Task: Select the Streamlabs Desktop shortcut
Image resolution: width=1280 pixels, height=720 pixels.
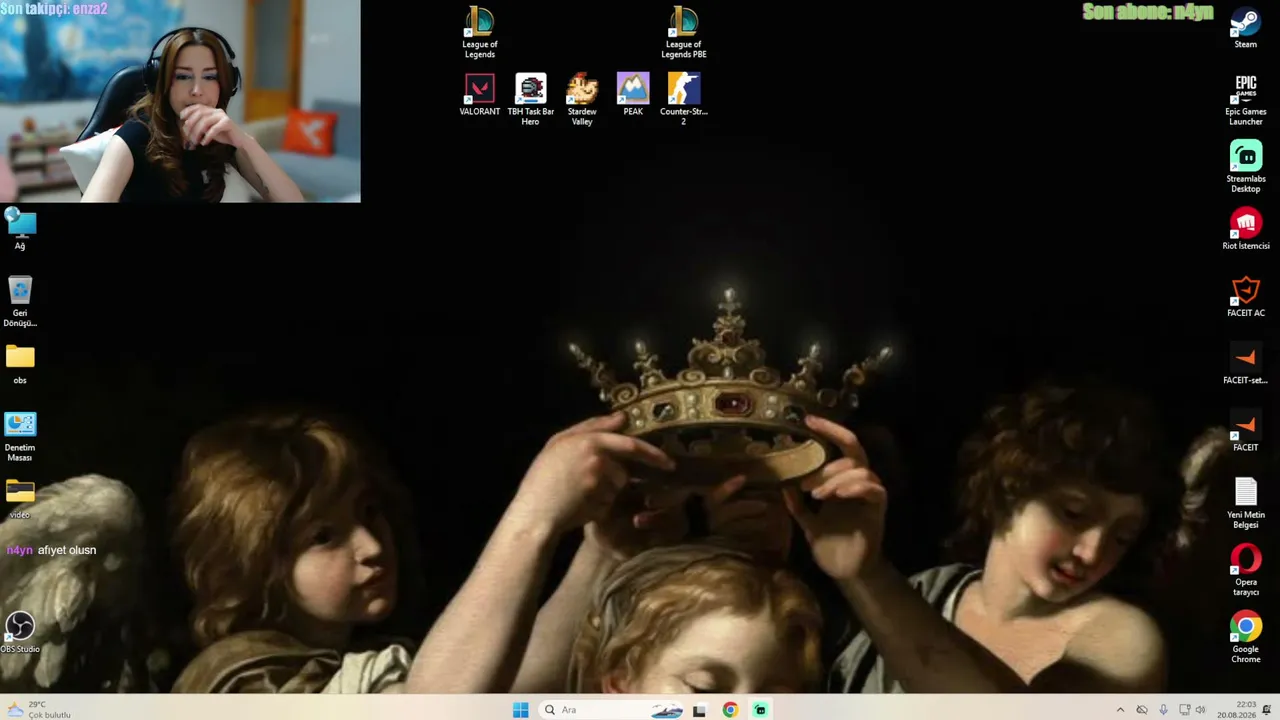Action: point(1245,166)
